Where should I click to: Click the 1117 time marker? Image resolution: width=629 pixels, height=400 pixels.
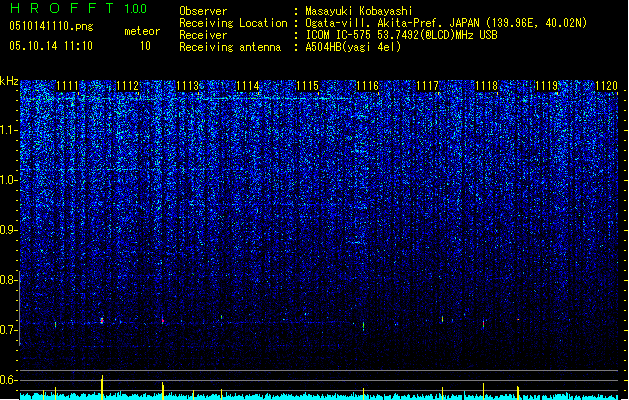pos(428,86)
